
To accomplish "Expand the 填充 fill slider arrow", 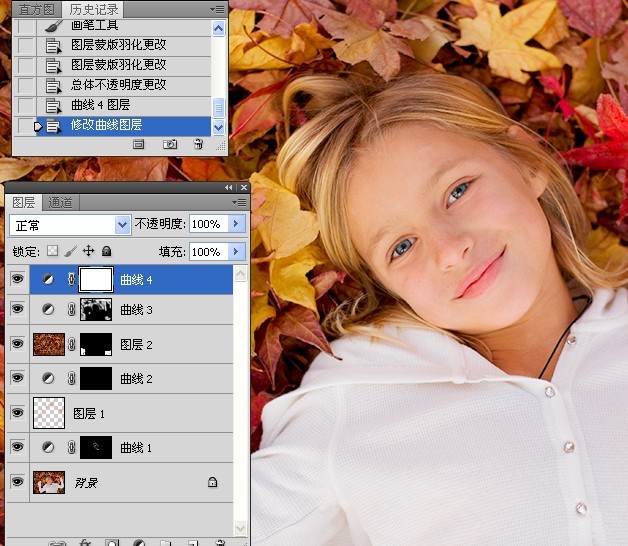I will tap(236, 252).
